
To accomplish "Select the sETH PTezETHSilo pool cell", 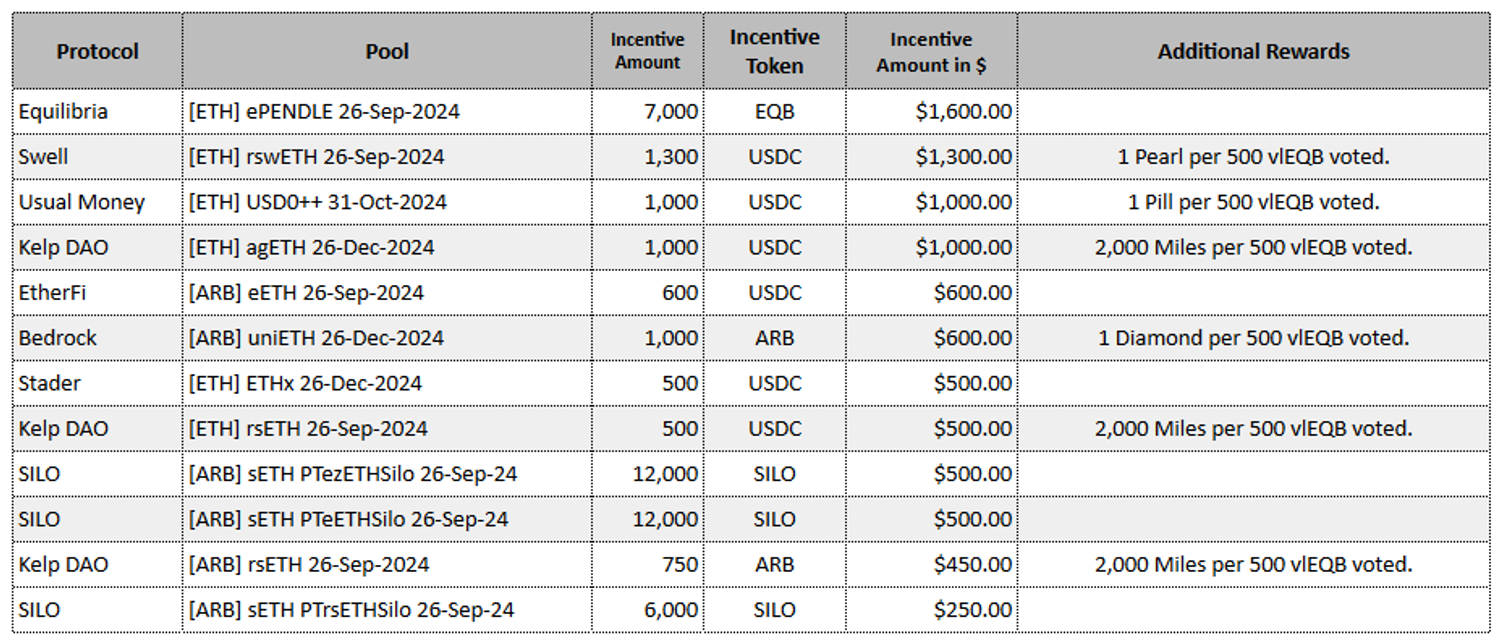I will 353,474.
